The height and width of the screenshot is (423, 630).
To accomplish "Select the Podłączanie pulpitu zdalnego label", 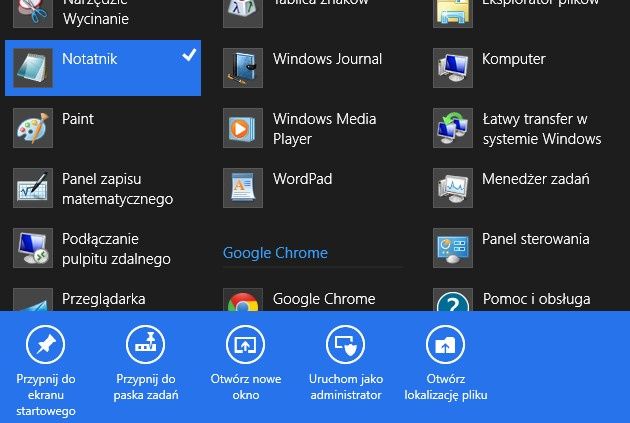I will (117, 249).
